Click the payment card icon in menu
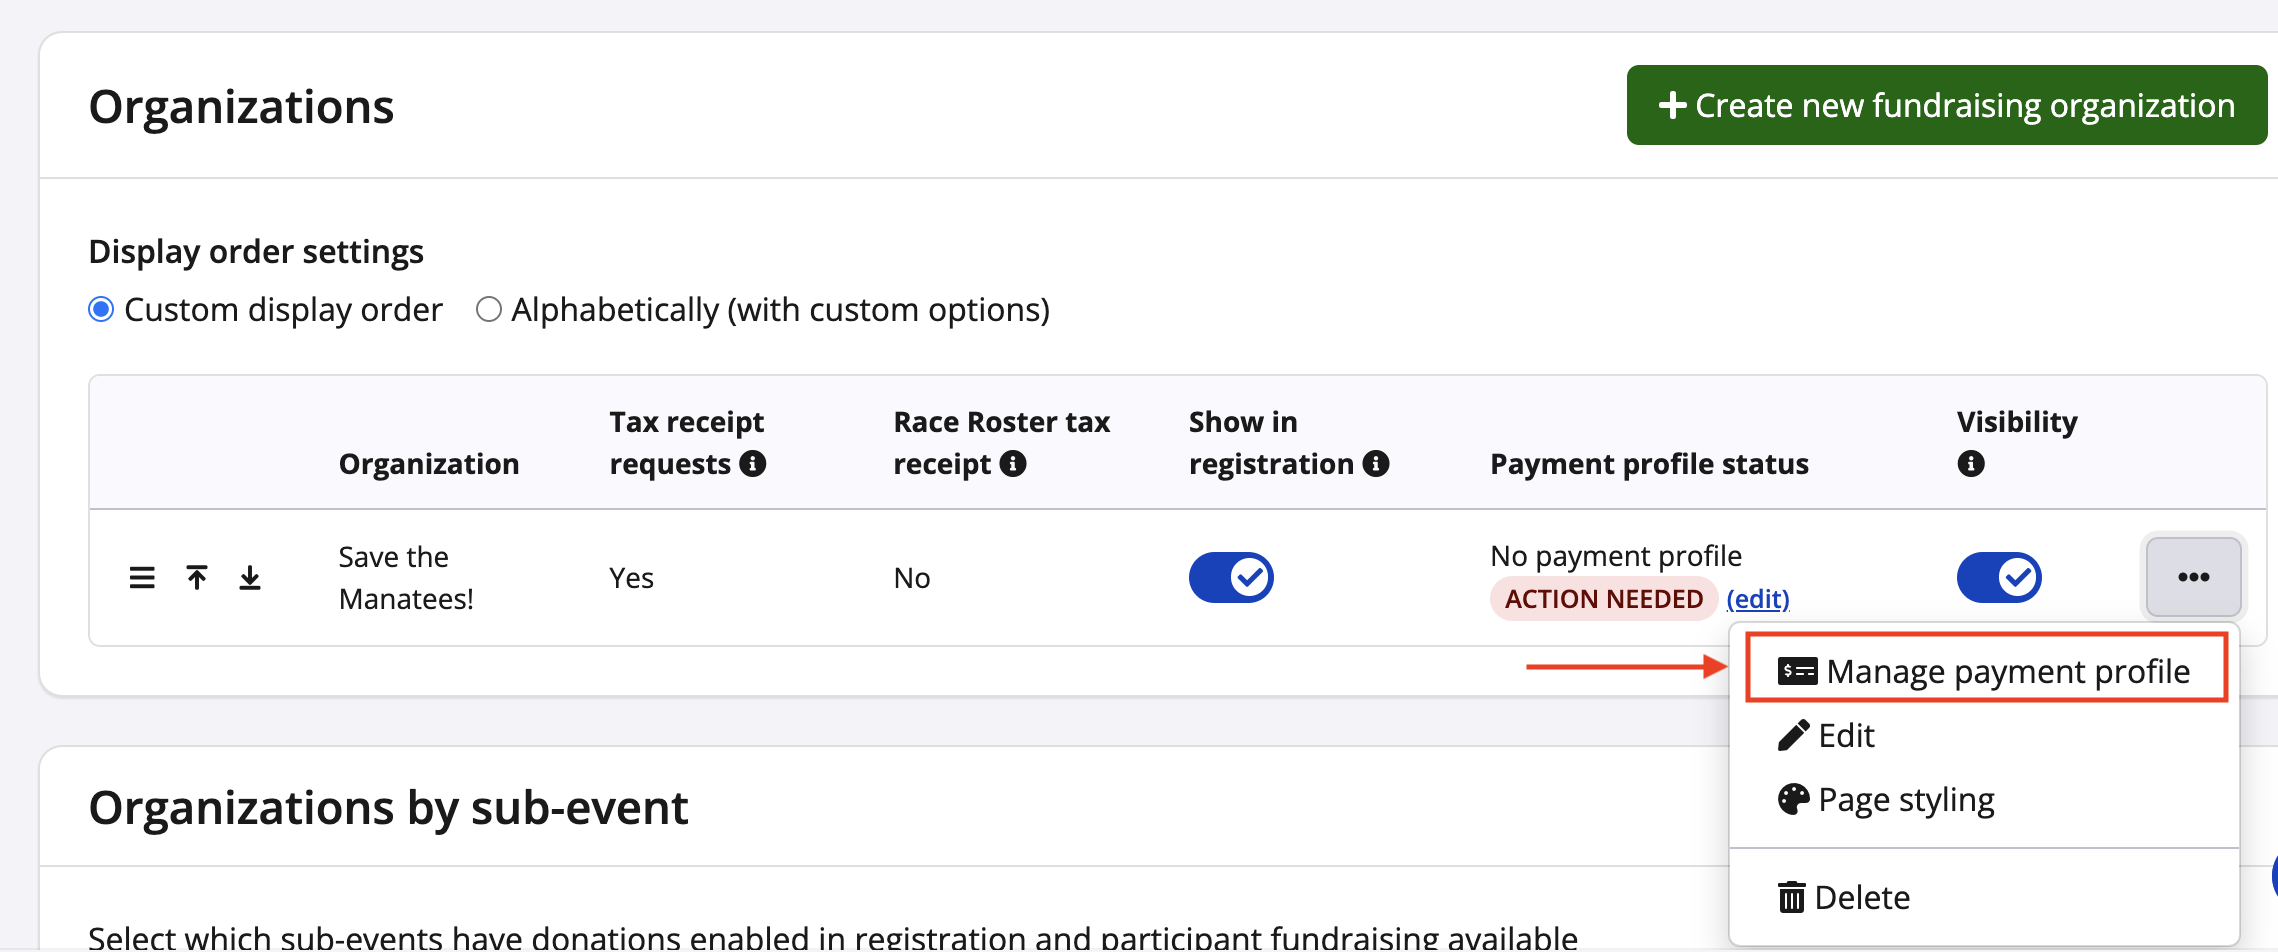This screenshot has width=2278, height=952. 1797,671
